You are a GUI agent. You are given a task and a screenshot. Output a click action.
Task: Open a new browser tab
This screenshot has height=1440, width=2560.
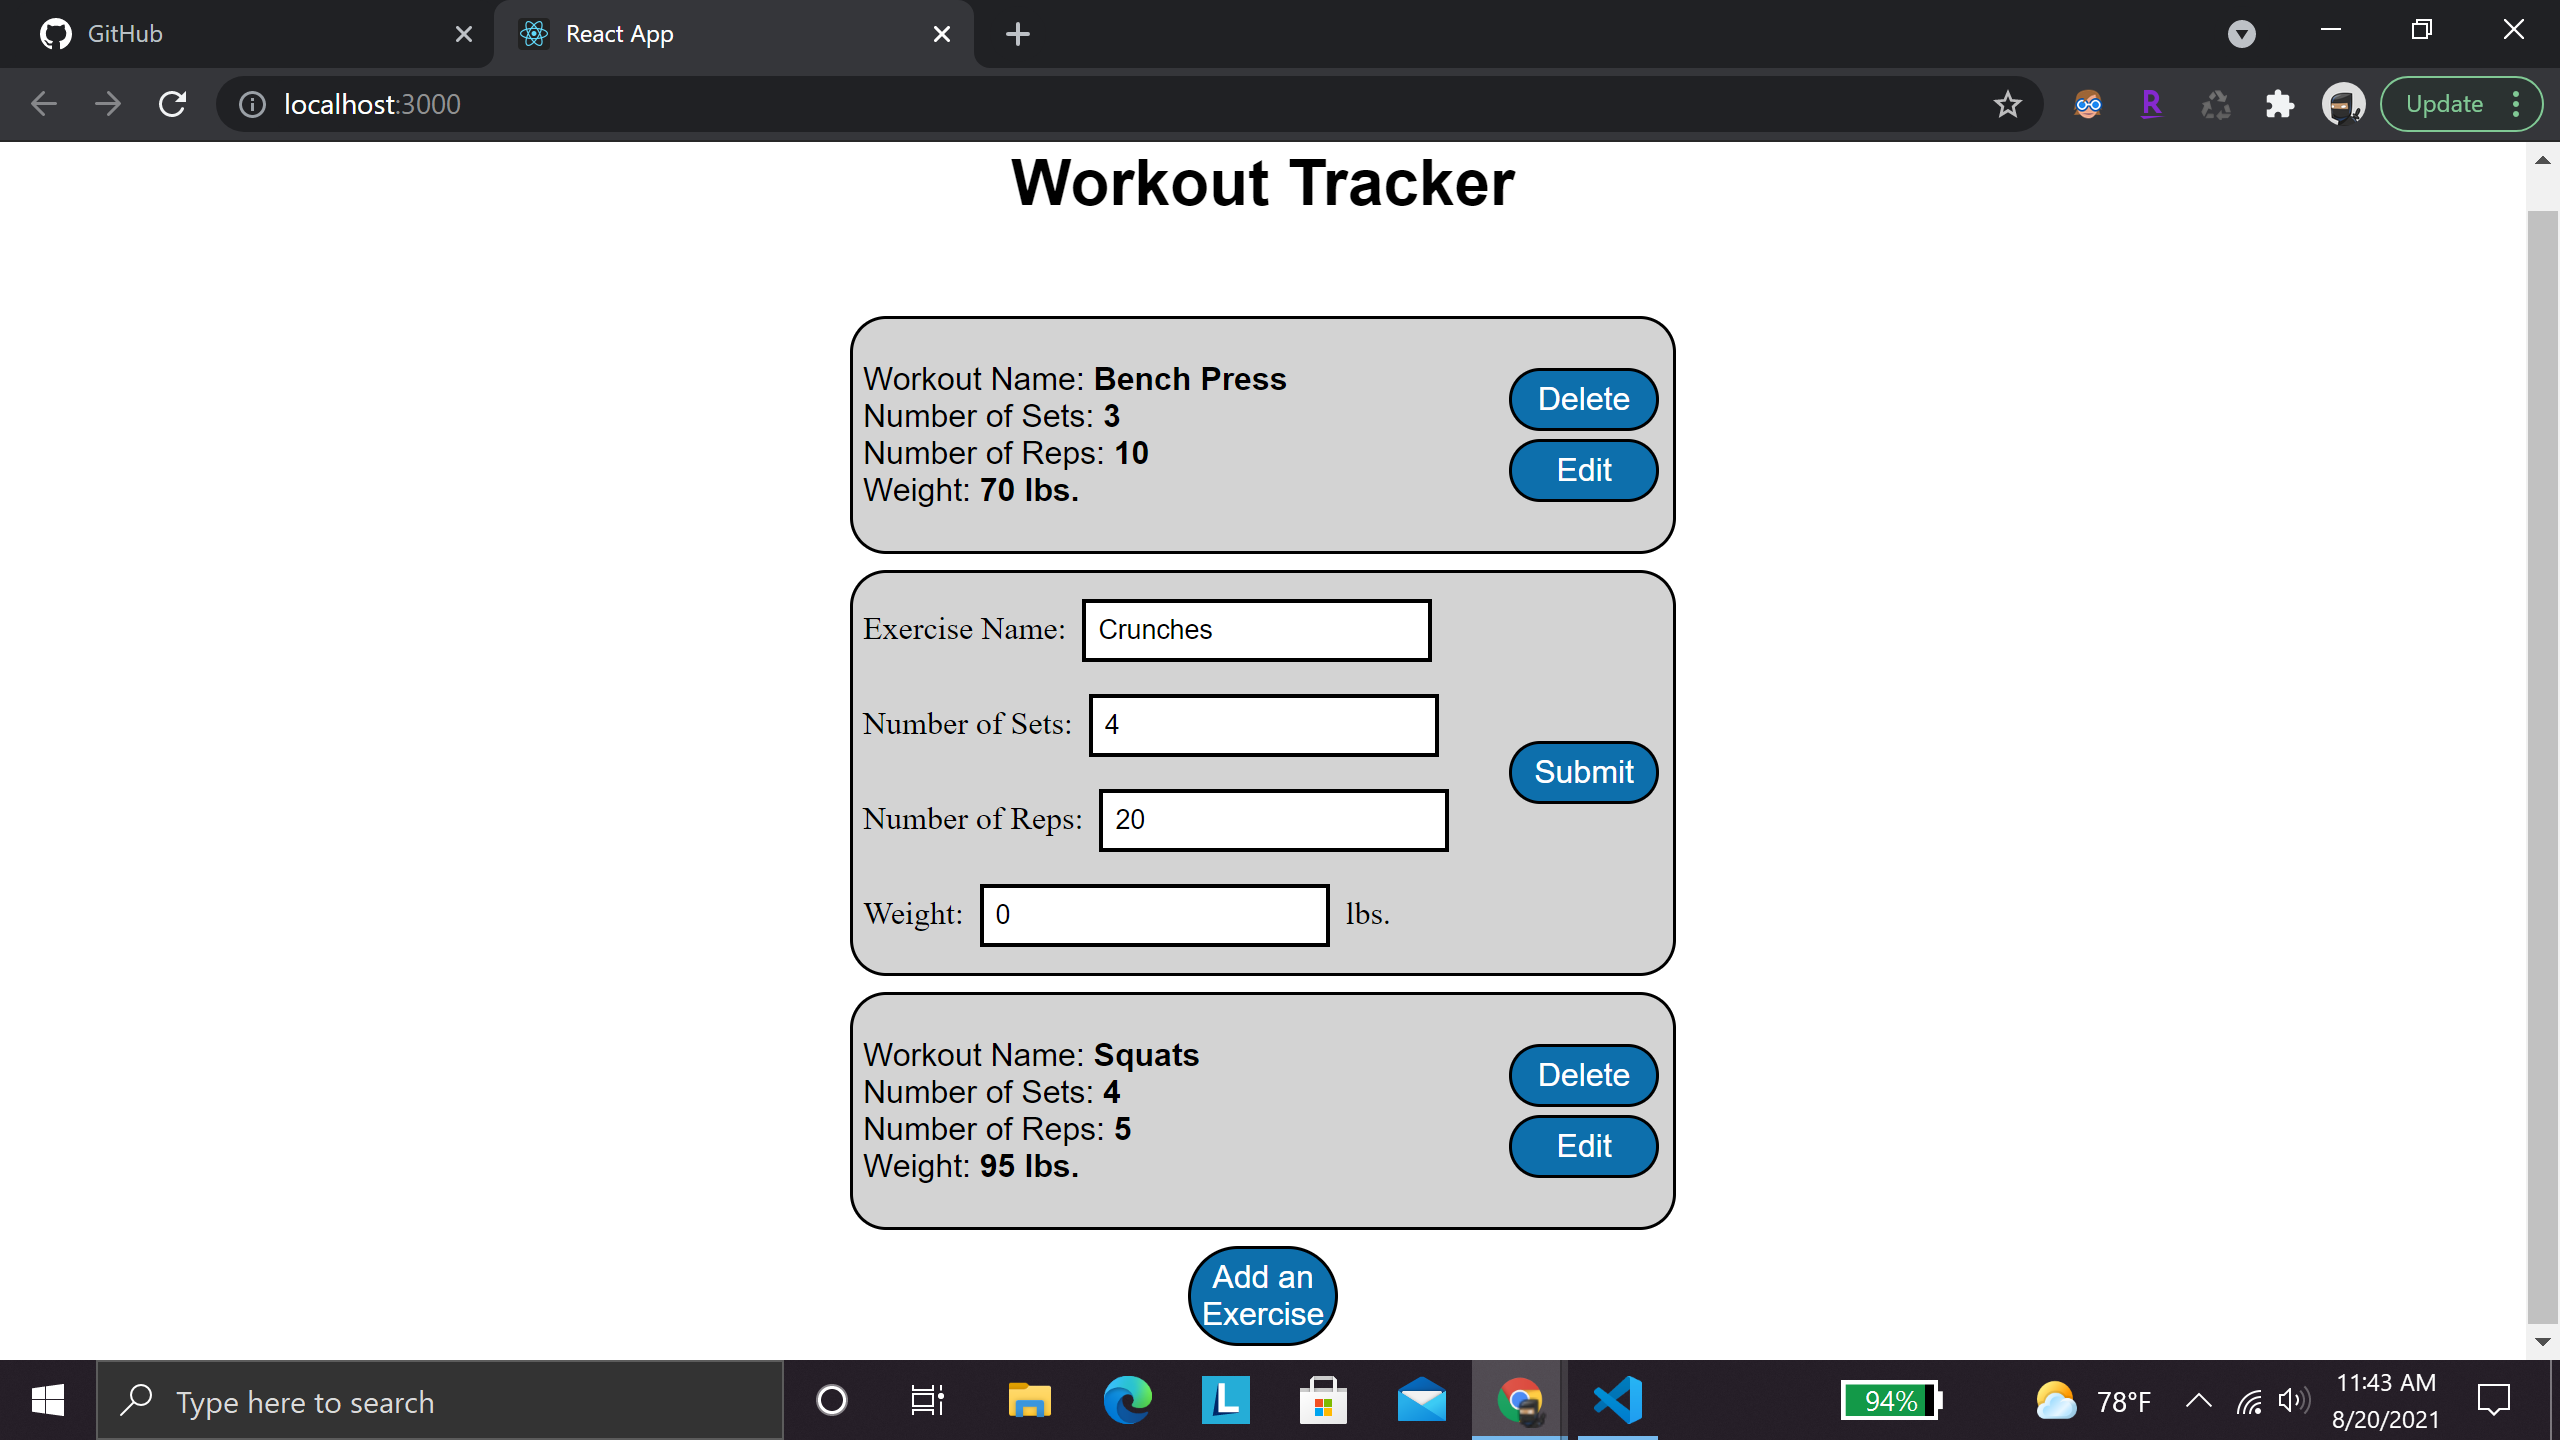(1018, 34)
